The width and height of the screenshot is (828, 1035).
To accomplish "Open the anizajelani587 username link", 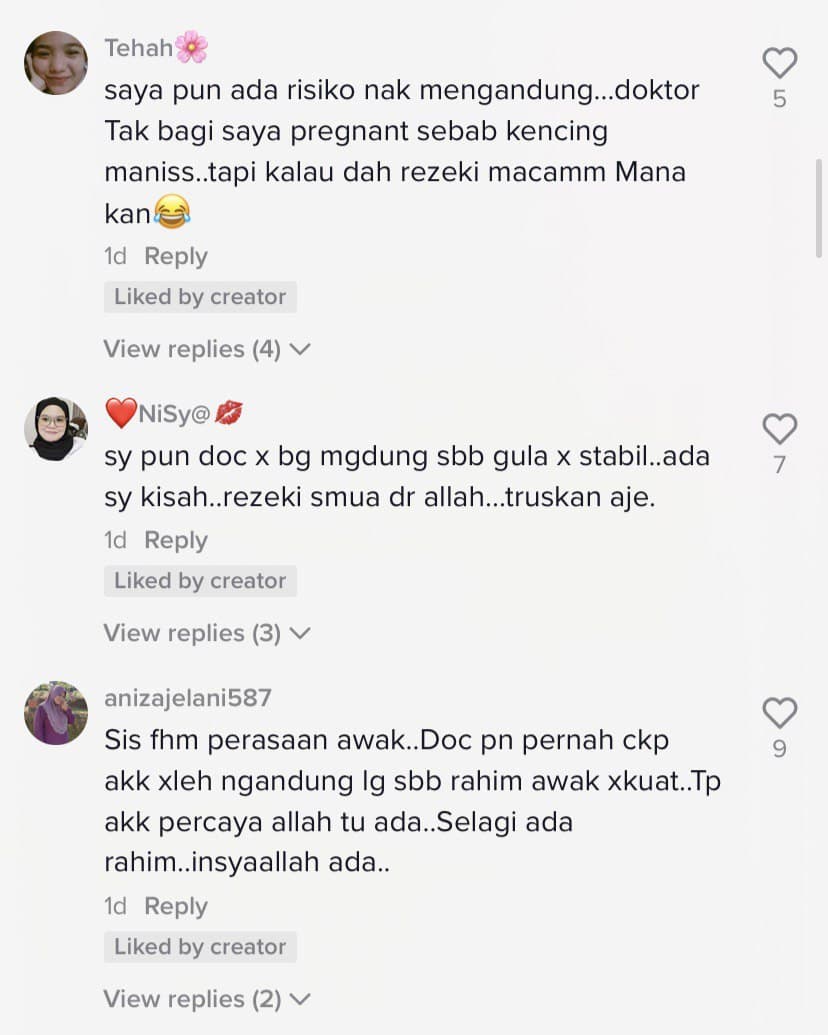I will coord(188,698).
